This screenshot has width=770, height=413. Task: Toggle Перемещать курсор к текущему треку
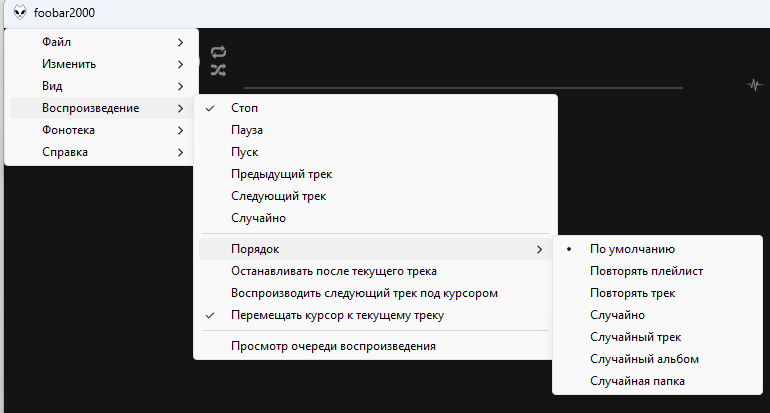pyautogui.click(x=336, y=316)
